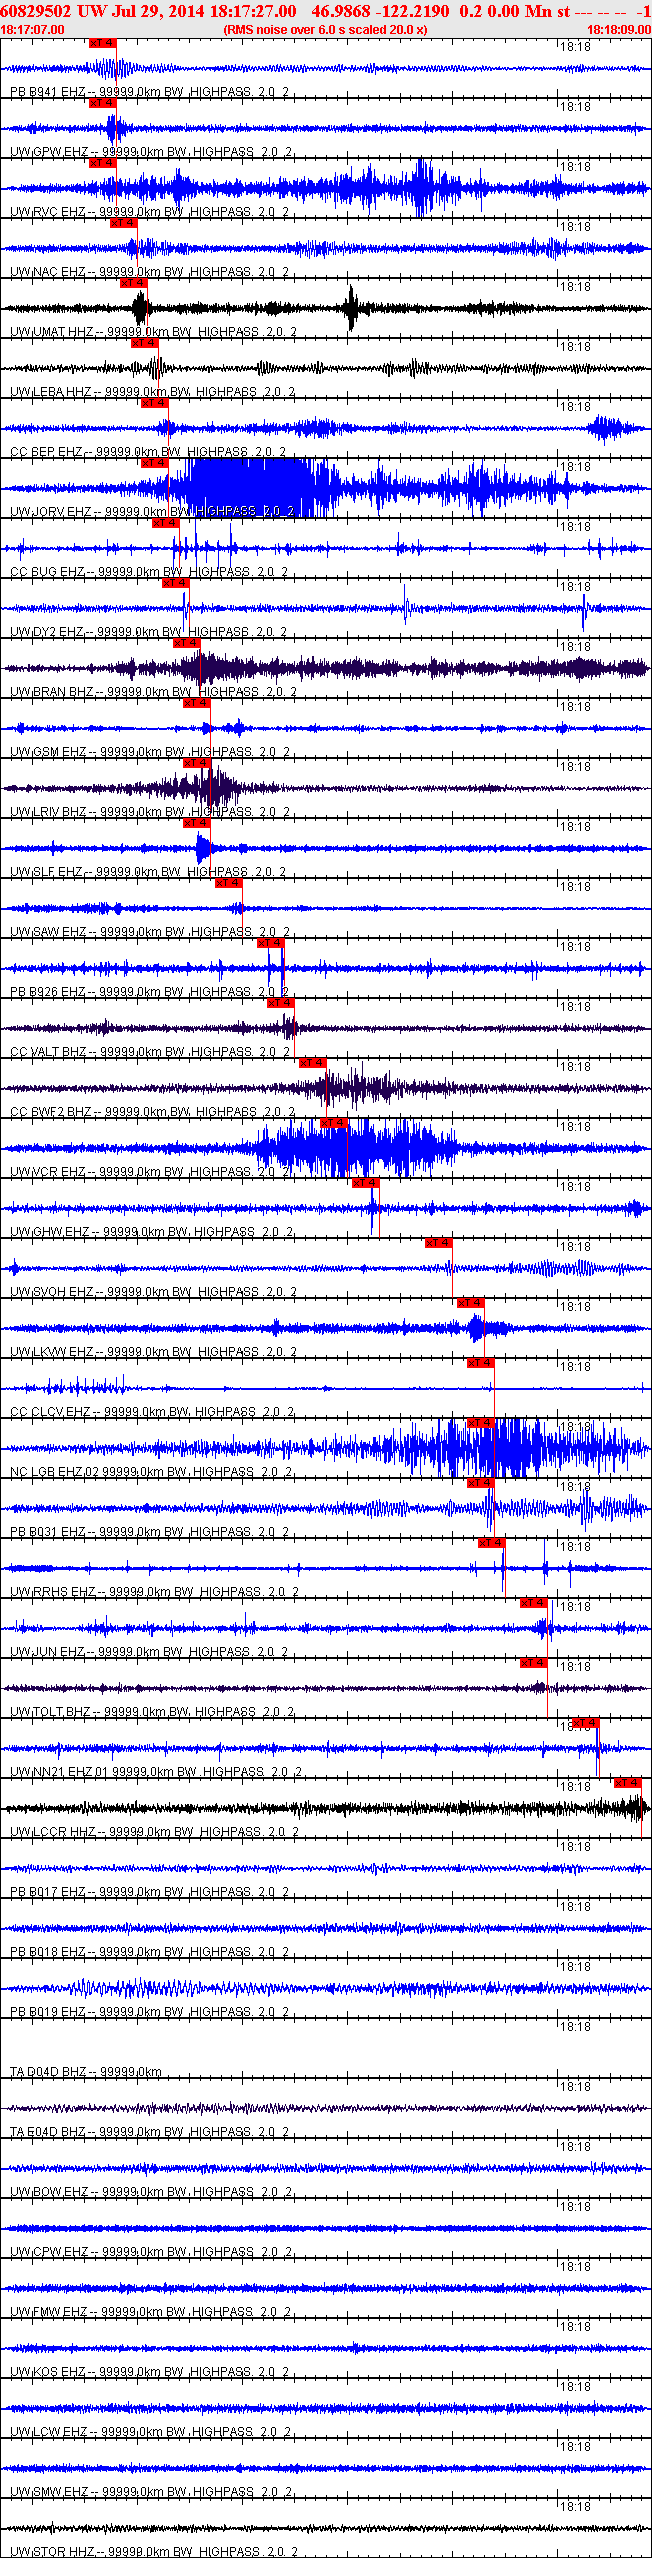Image resolution: width=652 pixels, height=2558 pixels.
Task: Click the UW RVC EHZ station label
Action: (48, 212)
